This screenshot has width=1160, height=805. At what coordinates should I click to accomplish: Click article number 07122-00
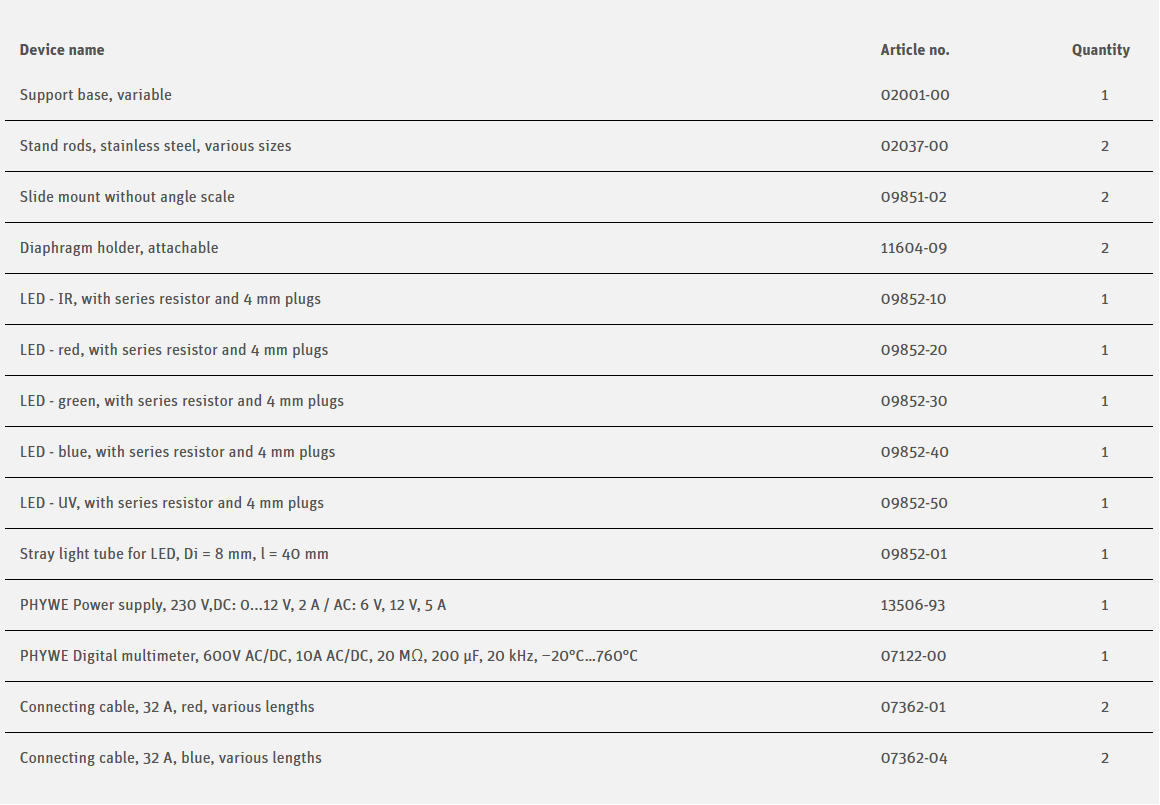[x=913, y=656]
